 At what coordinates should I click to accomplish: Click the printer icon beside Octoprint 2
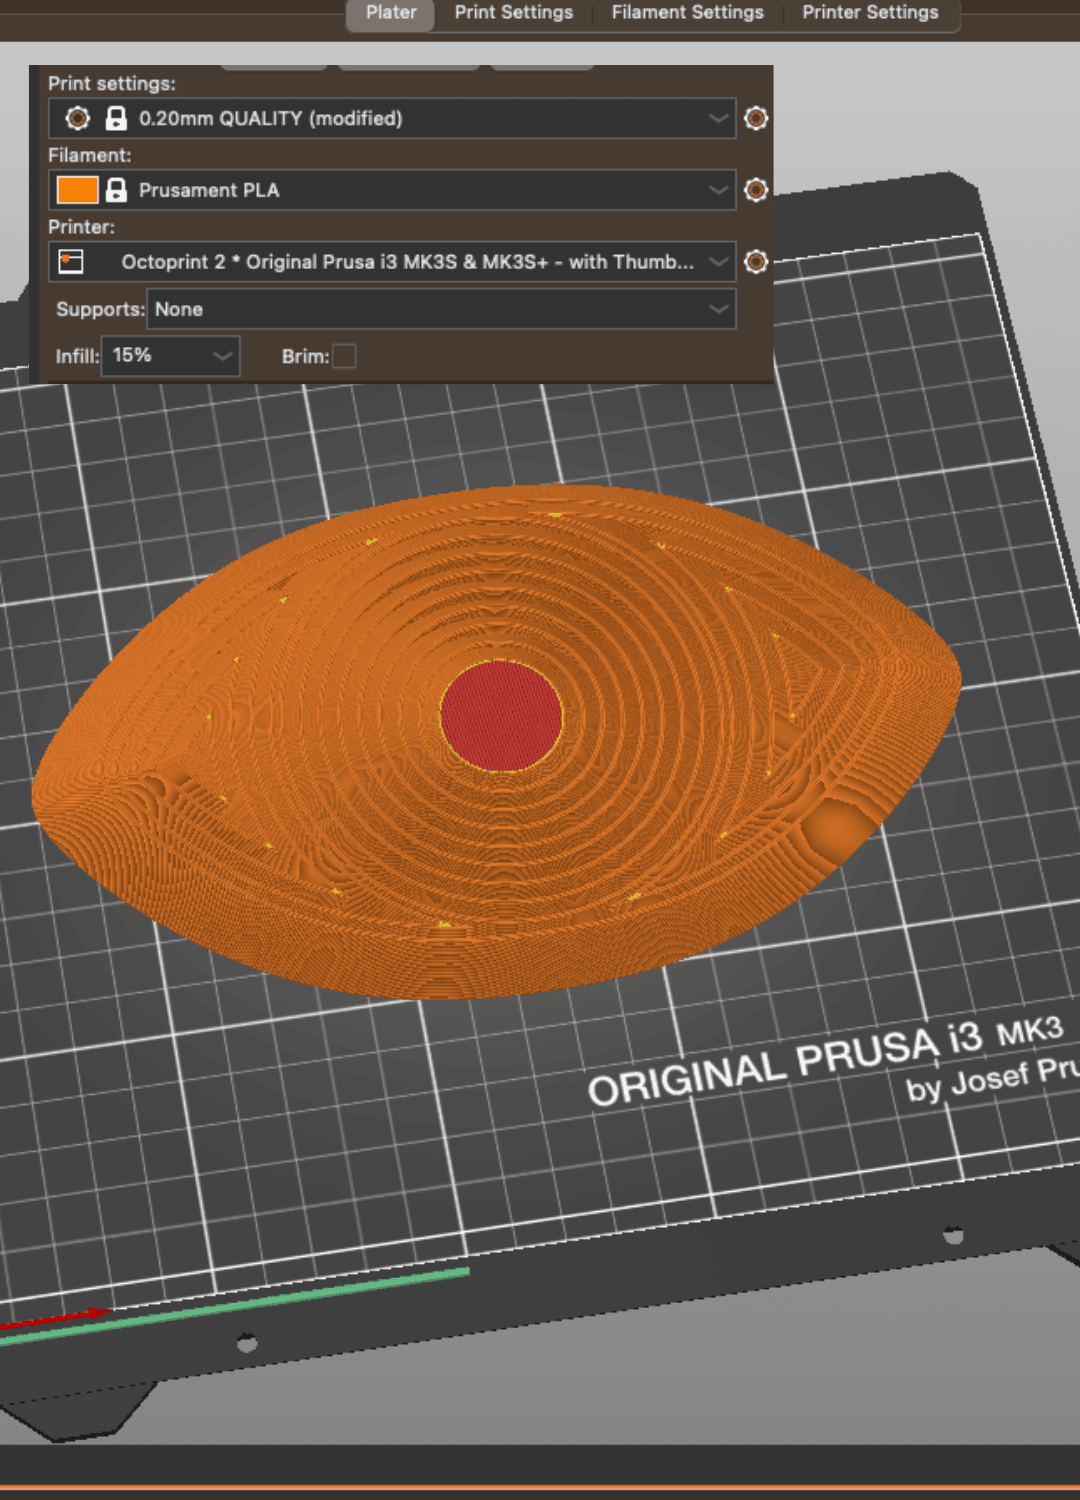click(x=71, y=262)
